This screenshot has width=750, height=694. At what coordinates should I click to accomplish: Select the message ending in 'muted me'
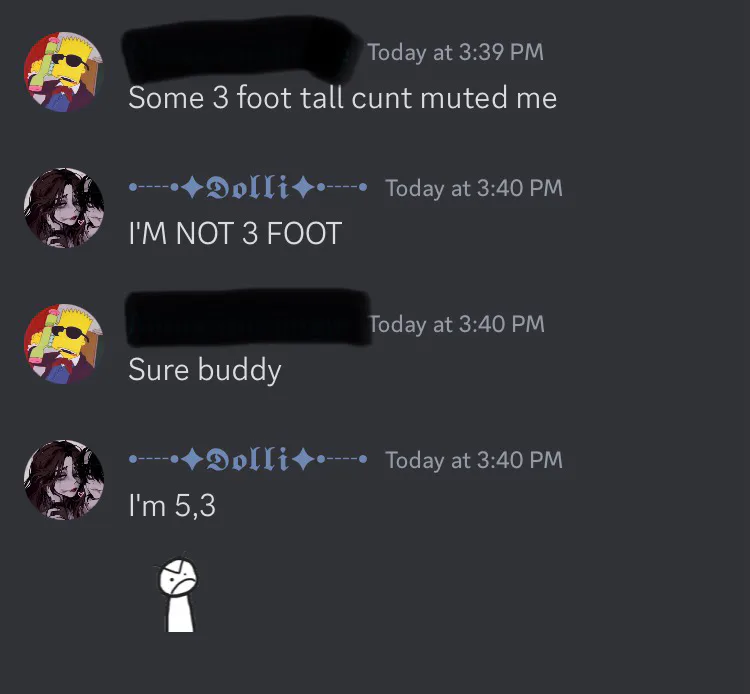click(342, 98)
